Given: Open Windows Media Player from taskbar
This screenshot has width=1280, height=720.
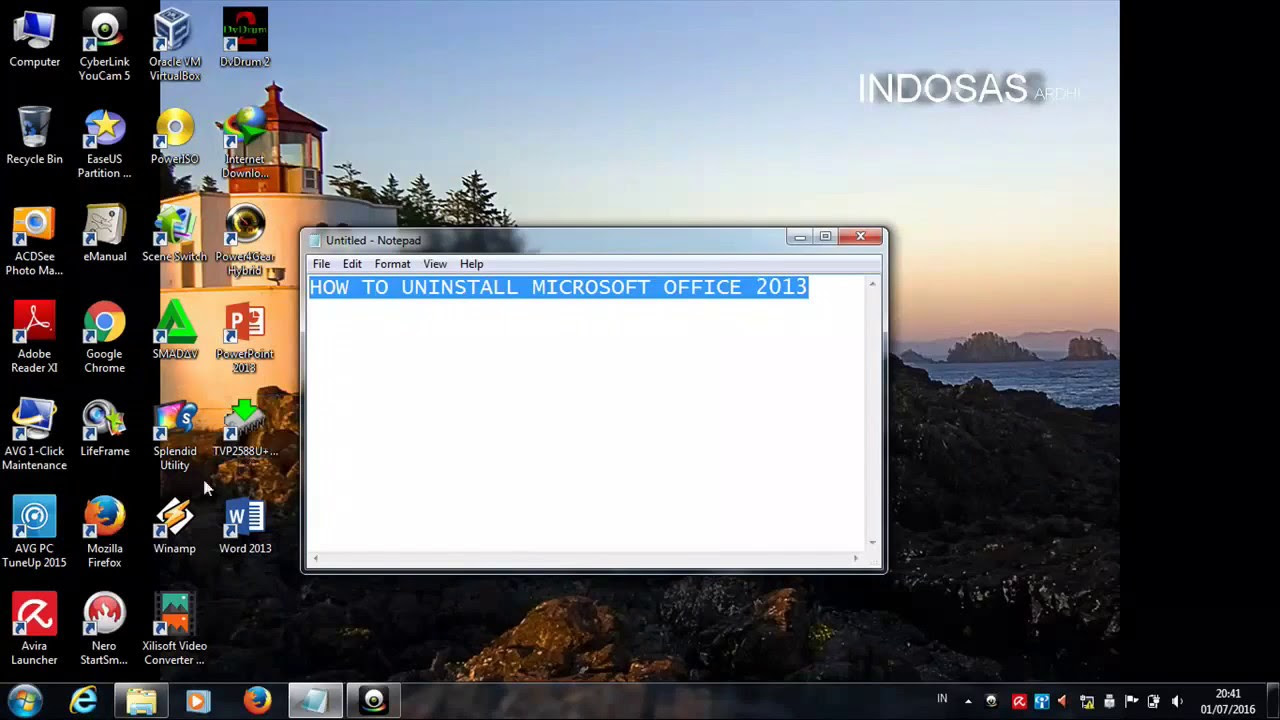Looking at the screenshot, I should [x=198, y=701].
